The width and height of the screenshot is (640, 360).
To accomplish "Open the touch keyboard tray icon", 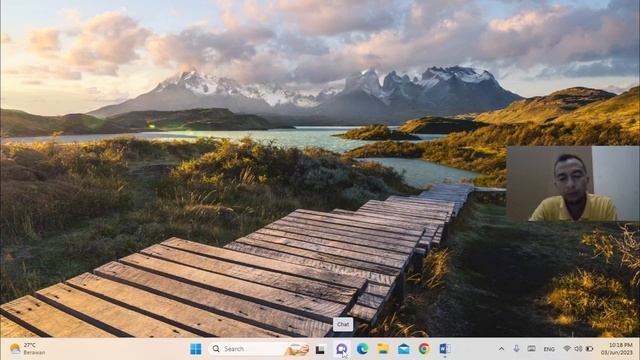I will 531,349.
